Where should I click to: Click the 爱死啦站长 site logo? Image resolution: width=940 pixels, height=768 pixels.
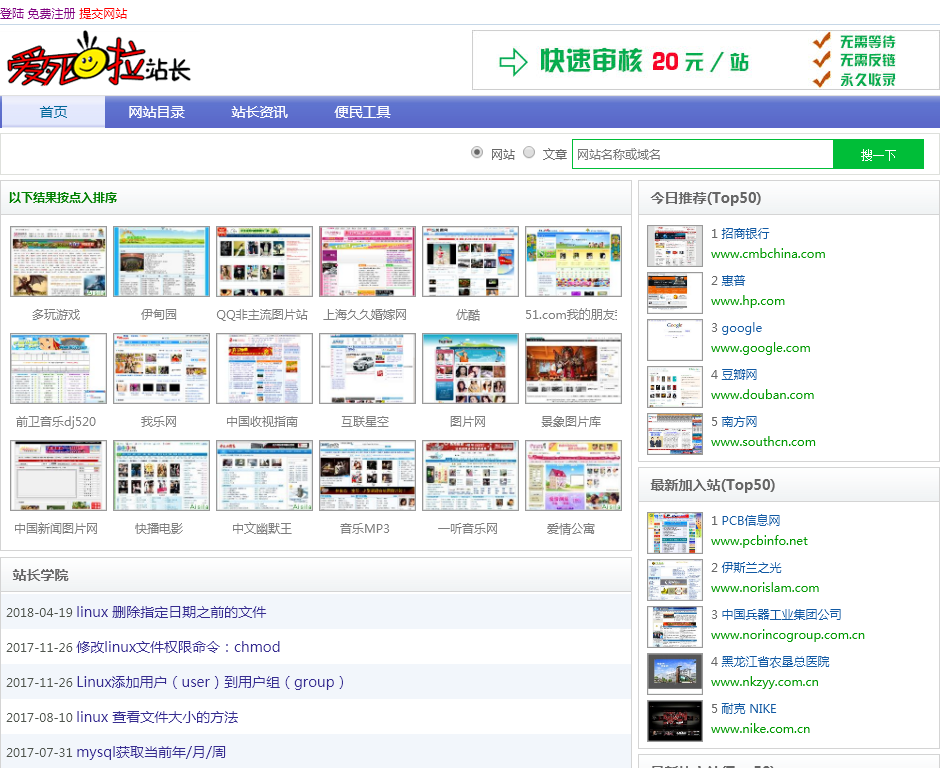pos(98,58)
